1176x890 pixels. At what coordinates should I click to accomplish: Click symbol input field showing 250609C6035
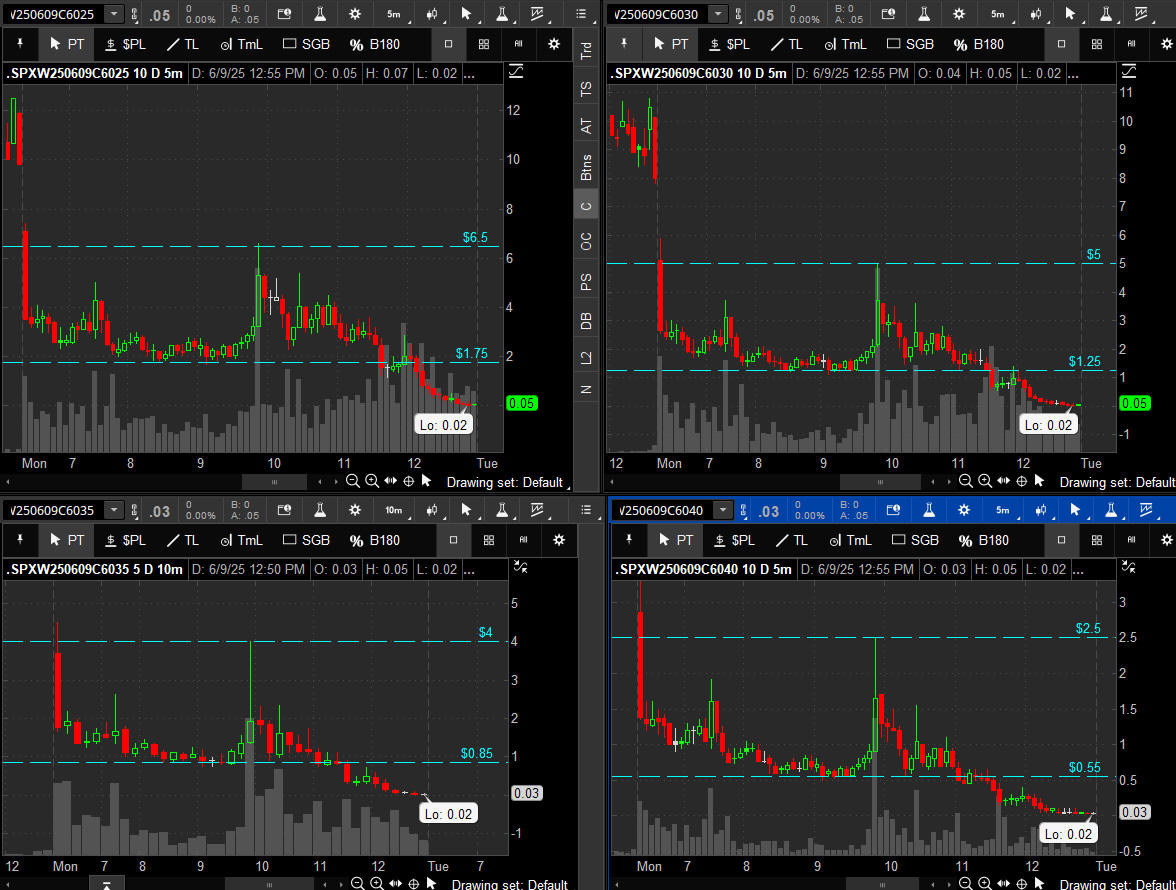[54, 511]
